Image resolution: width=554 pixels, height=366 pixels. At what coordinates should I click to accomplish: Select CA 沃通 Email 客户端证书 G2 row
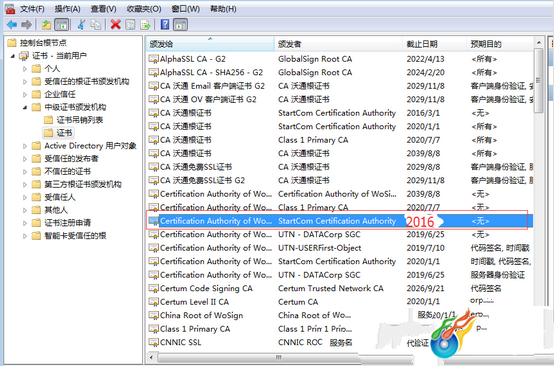click(x=339, y=86)
